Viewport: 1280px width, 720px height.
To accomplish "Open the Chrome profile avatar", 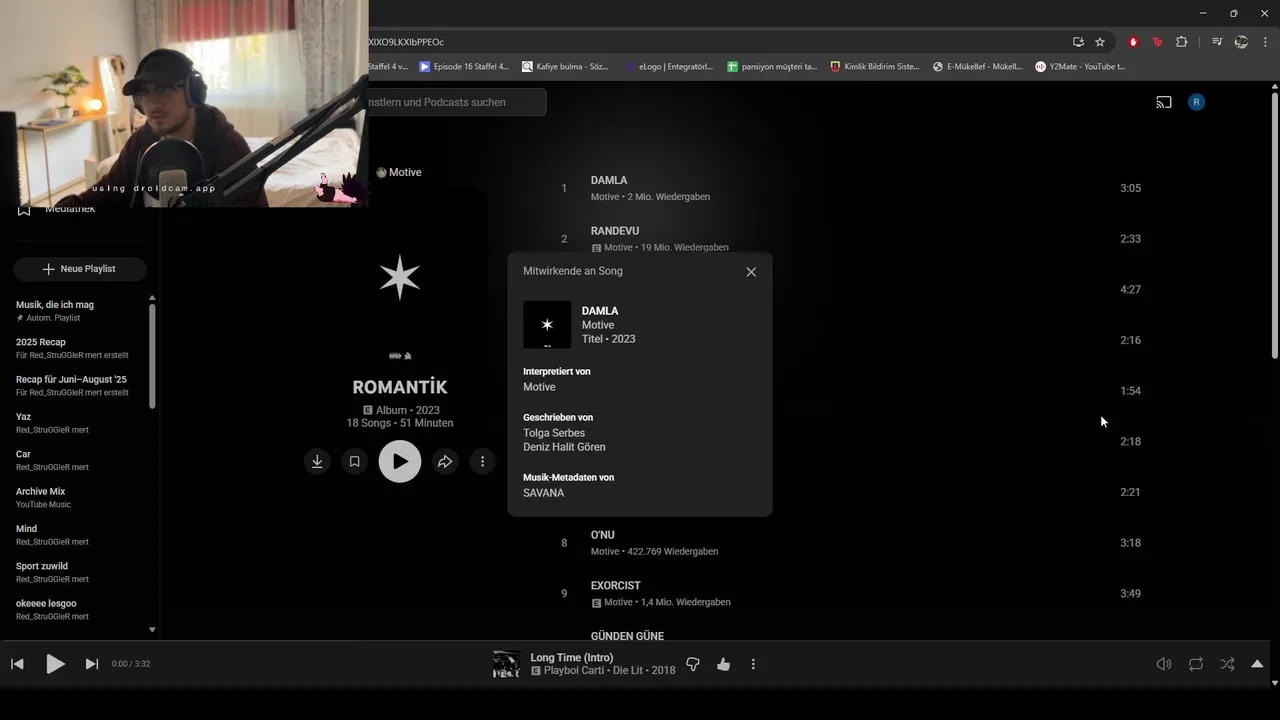I will [x=1241, y=42].
